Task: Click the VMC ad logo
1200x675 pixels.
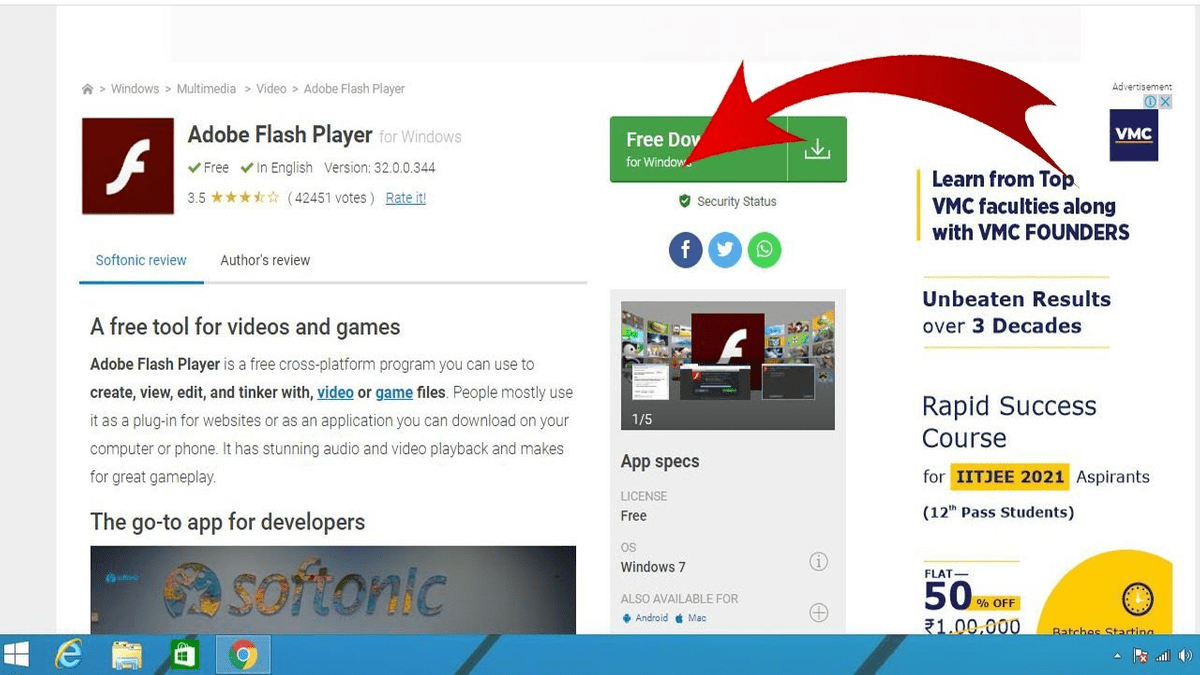Action: coord(1134,135)
